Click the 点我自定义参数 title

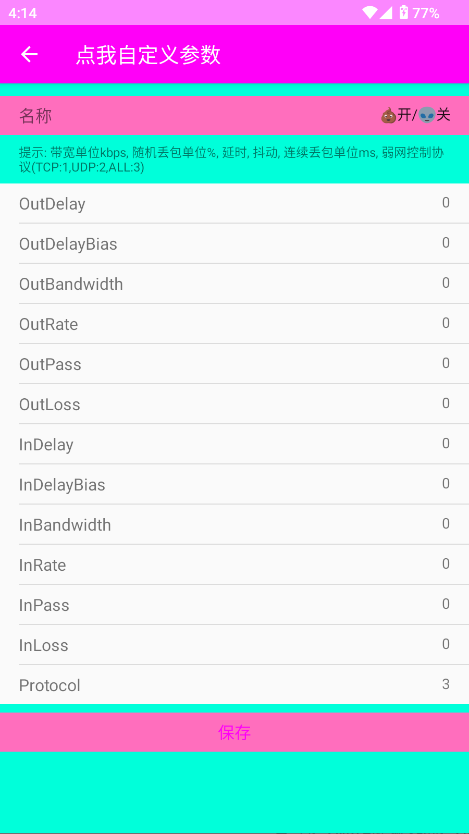[x=148, y=55]
